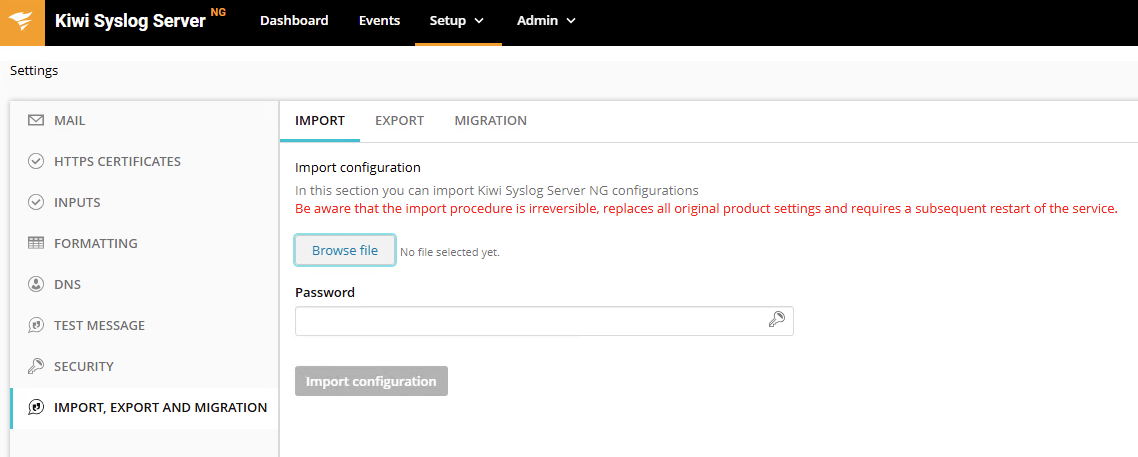The width and height of the screenshot is (1138, 457).
Task: Click the DNS person icon
Action: (x=36, y=284)
